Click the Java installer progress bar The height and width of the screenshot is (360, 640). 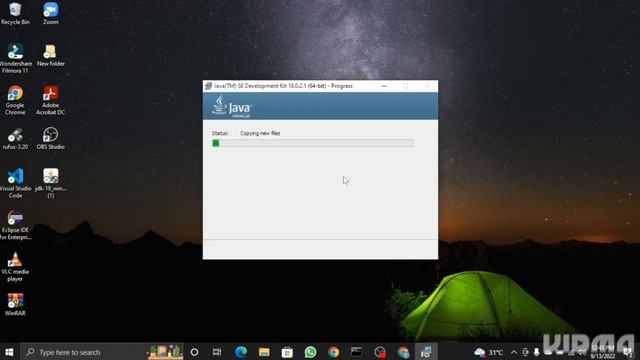(313, 143)
